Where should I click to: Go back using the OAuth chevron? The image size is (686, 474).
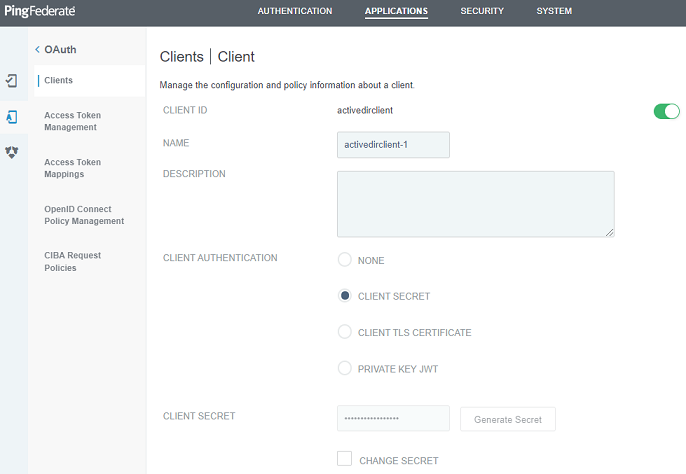coord(37,49)
